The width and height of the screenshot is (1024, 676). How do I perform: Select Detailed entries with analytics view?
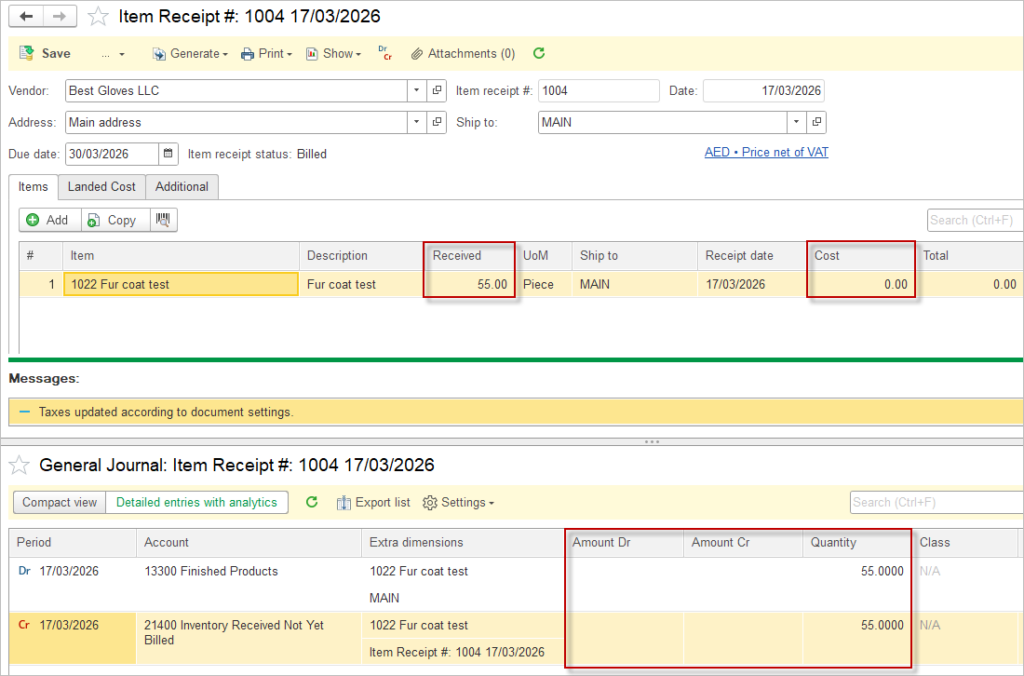[196, 502]
